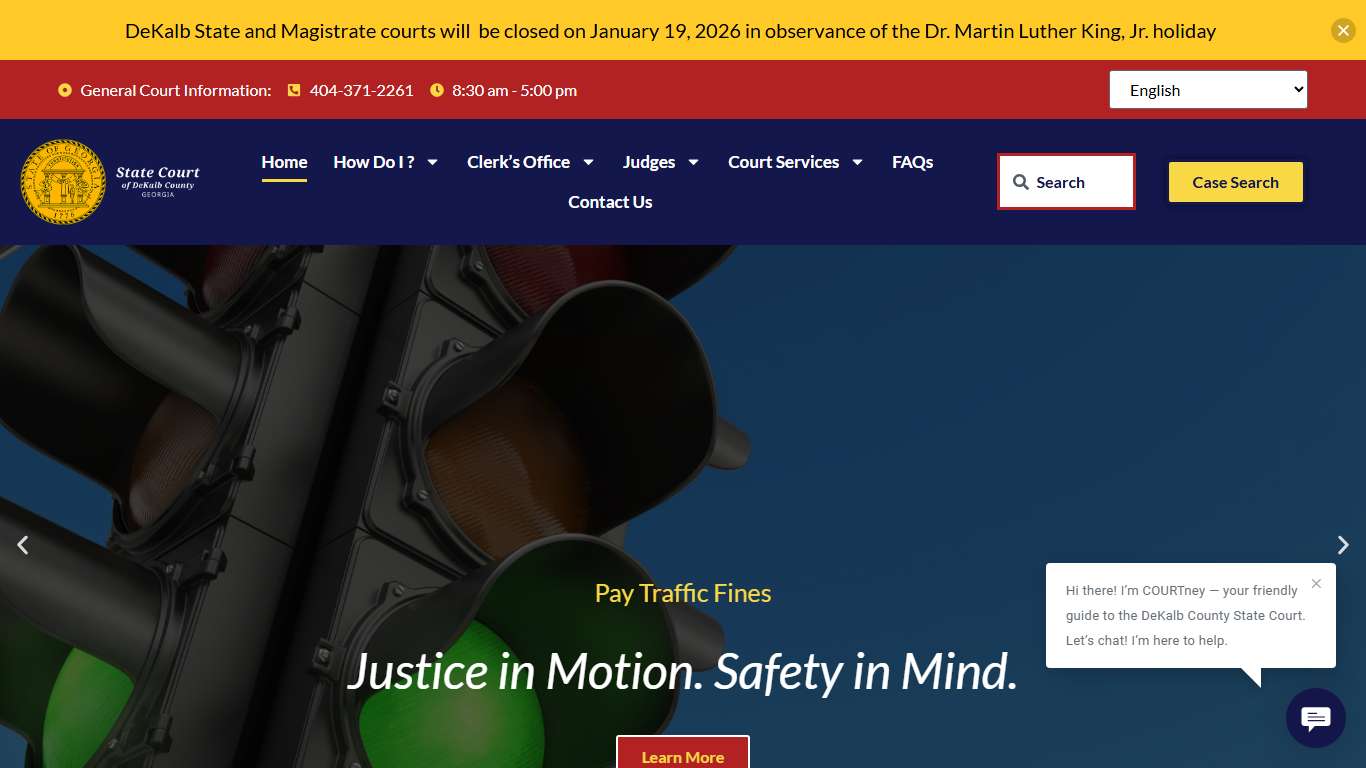Open the English language dropdown
The image size is (1366, 768).
click(1207, 90)
